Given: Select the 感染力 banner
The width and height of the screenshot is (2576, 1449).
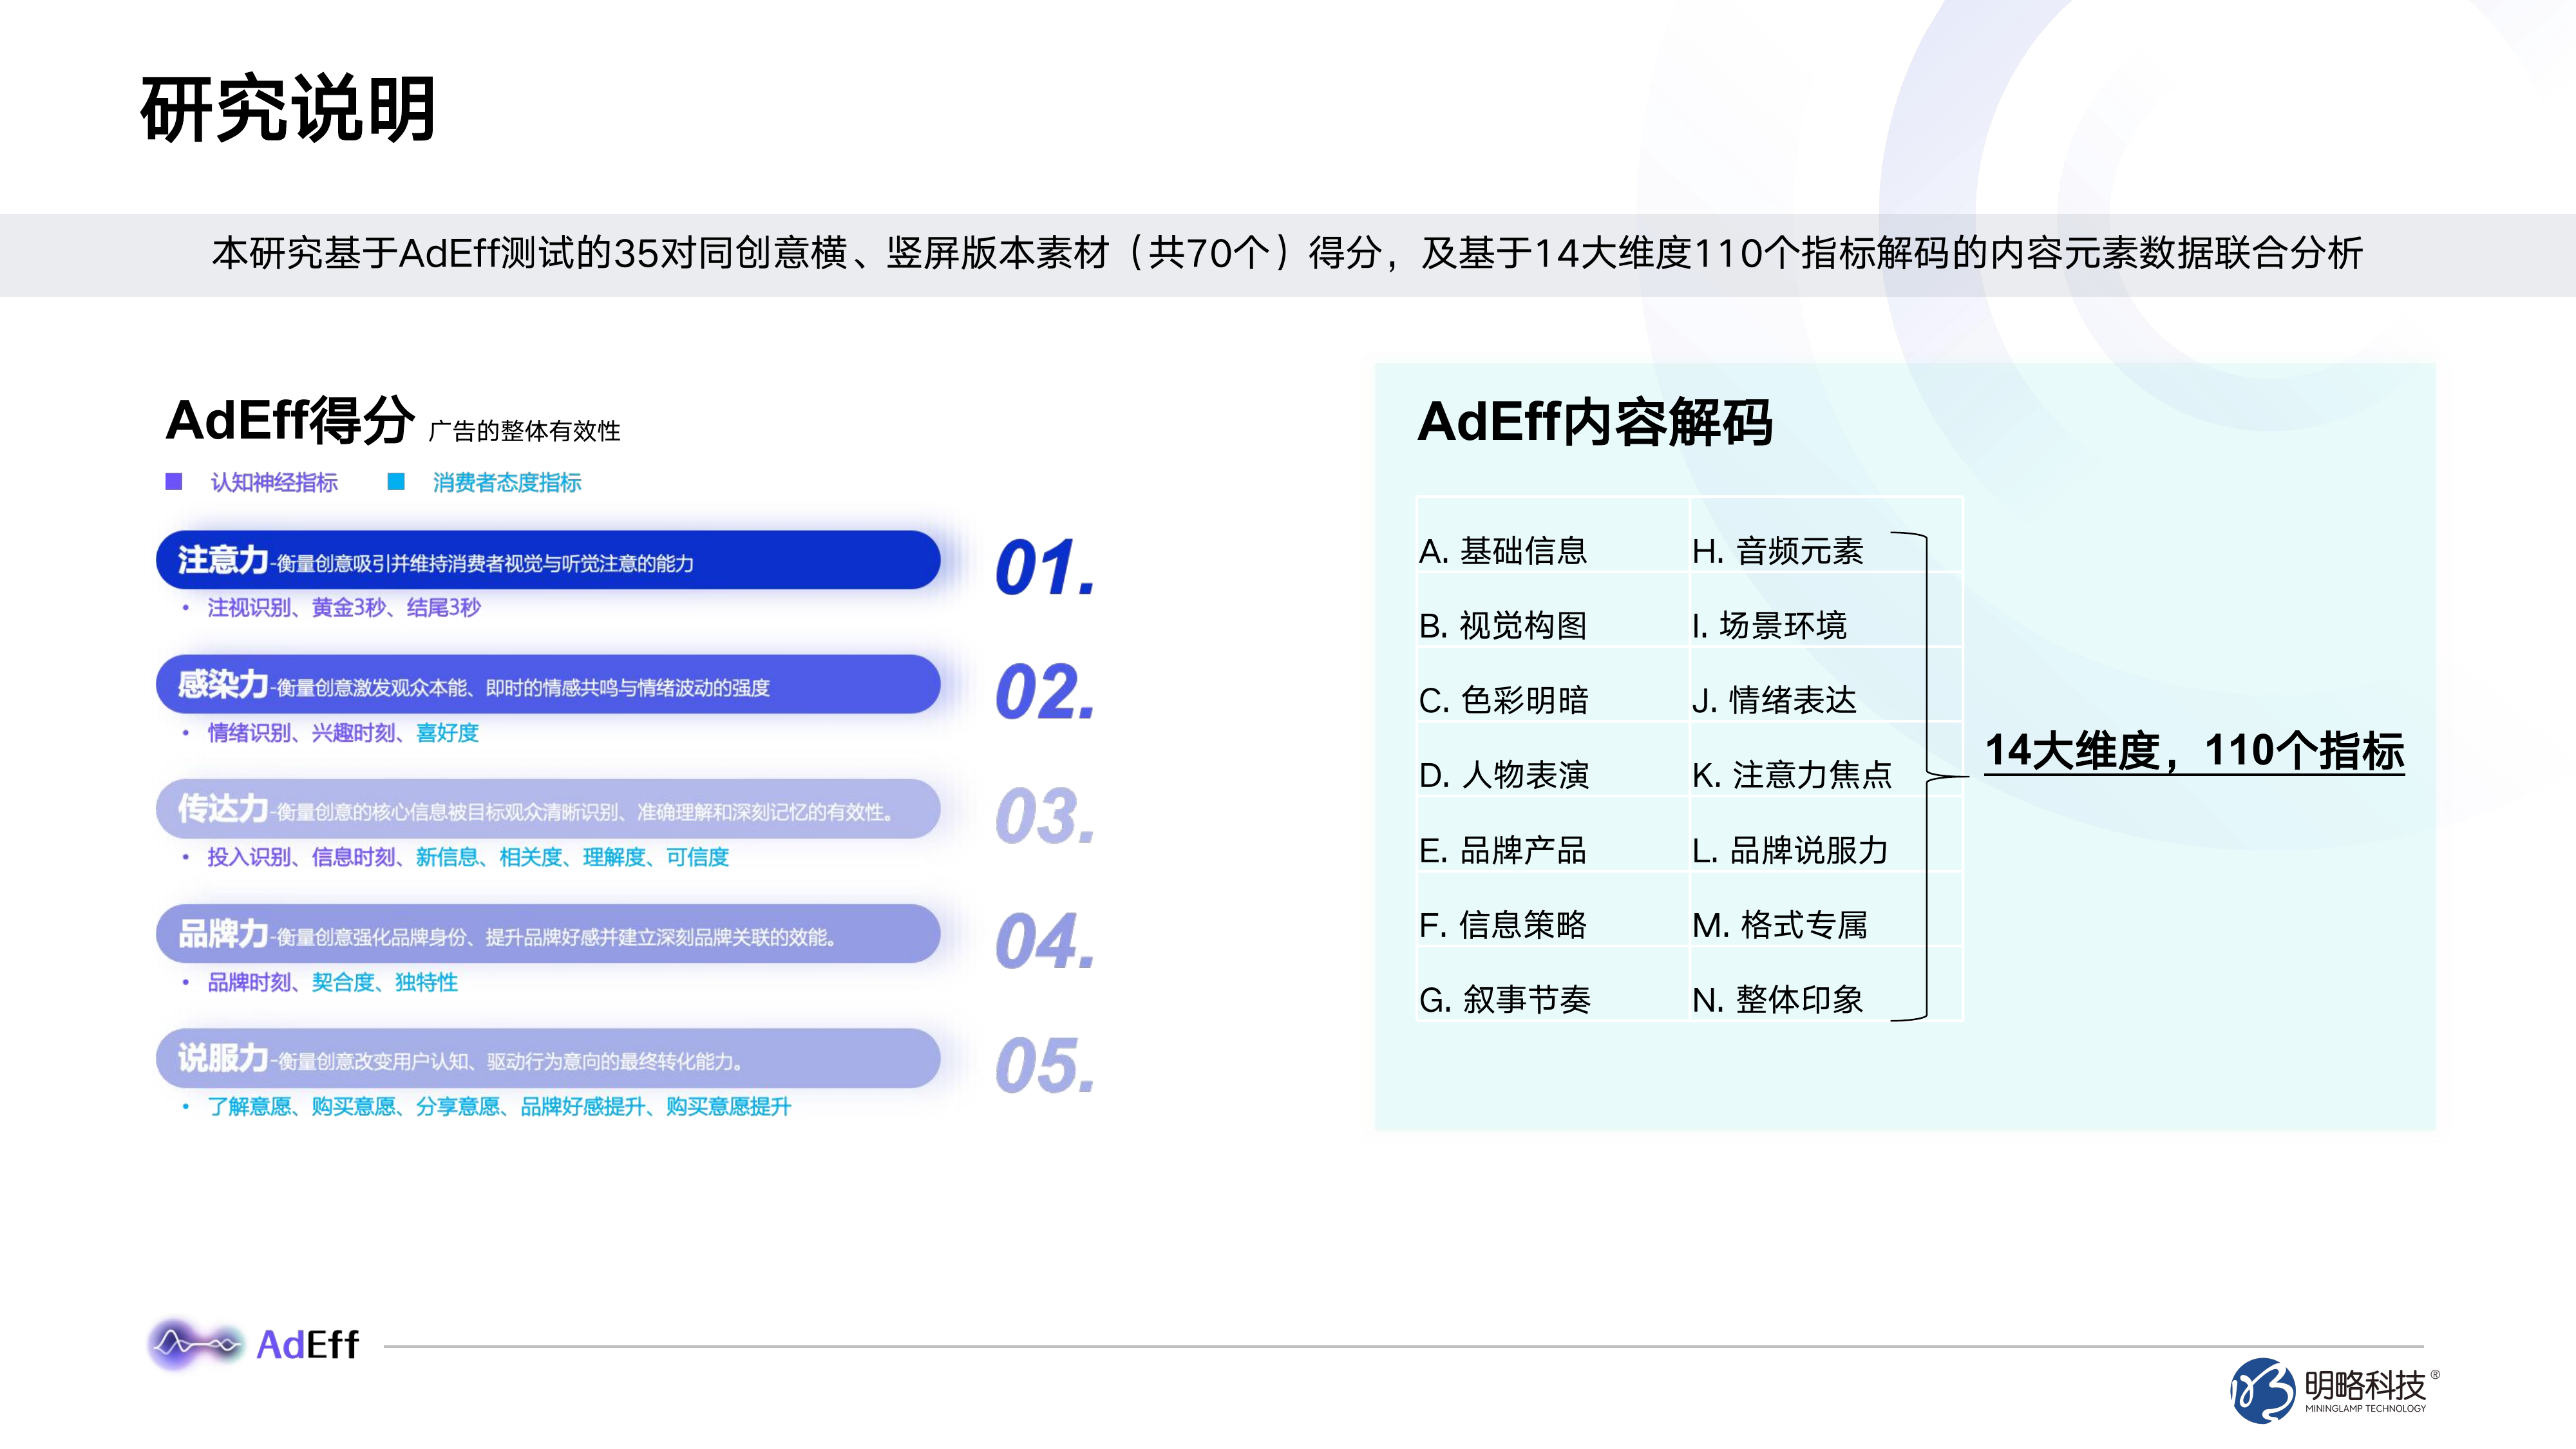Looking at the screenshot, I should coord(548,685).
